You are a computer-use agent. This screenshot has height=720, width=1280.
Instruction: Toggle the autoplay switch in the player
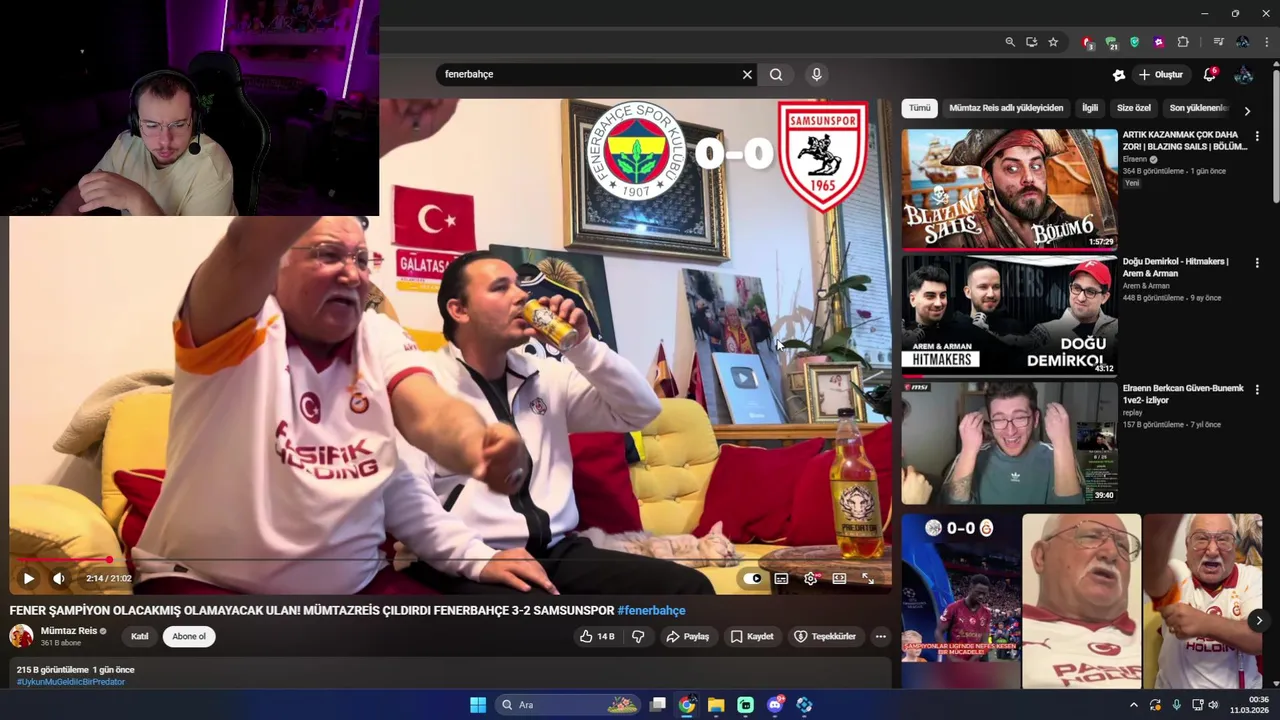753,578
